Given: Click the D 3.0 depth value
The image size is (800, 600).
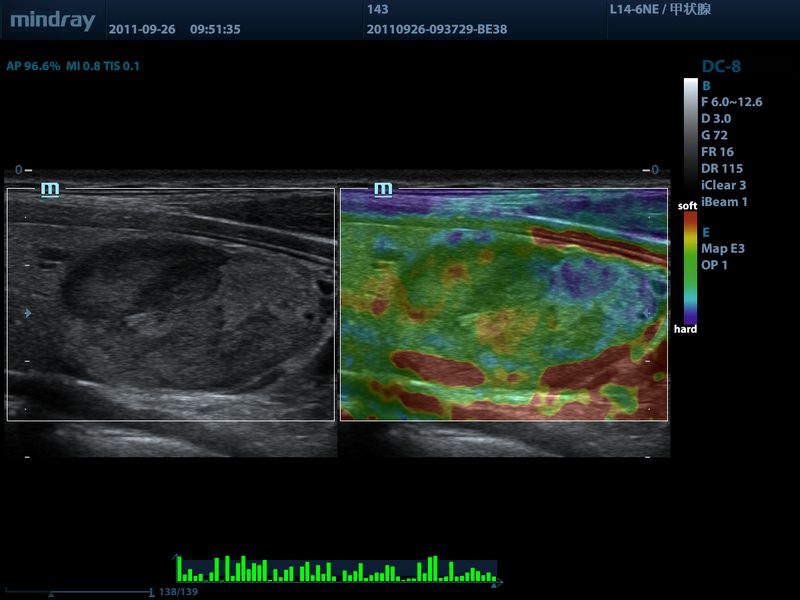Looking at the screenshot, I should [x=716, y=118].
